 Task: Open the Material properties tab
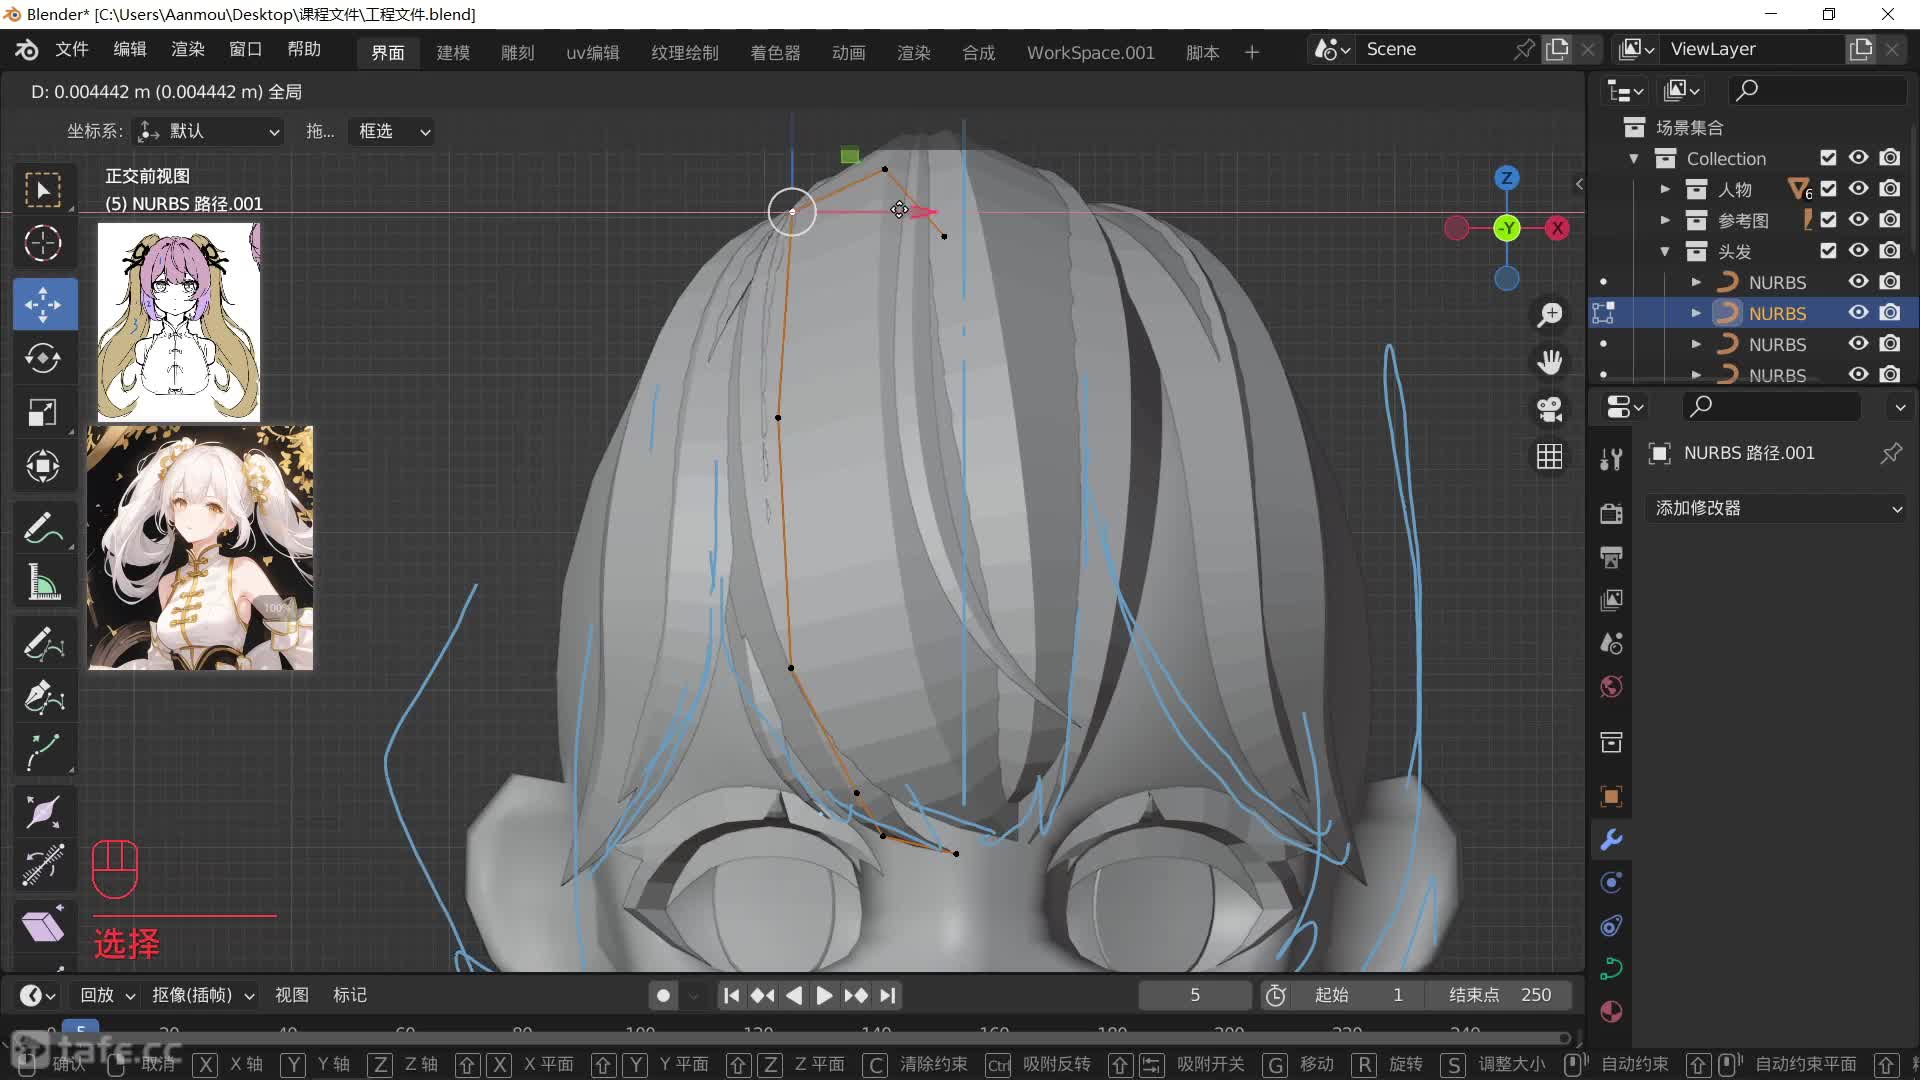coord(1611,1012)
